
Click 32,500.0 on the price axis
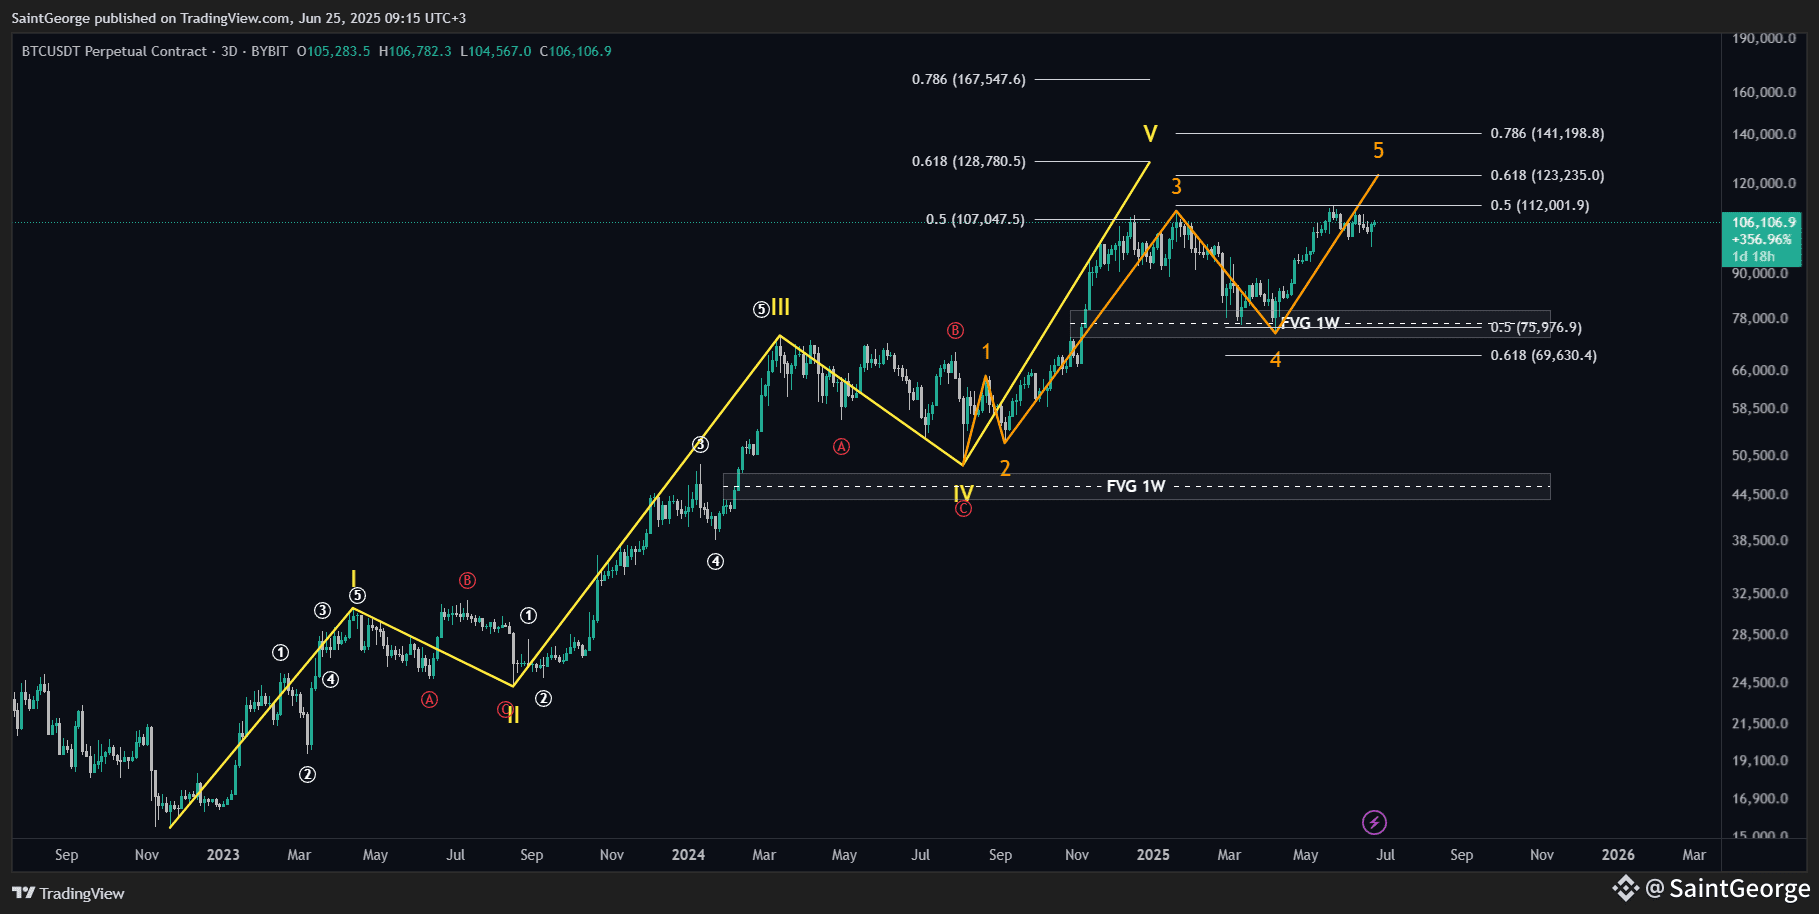[x=1760, y=593]
